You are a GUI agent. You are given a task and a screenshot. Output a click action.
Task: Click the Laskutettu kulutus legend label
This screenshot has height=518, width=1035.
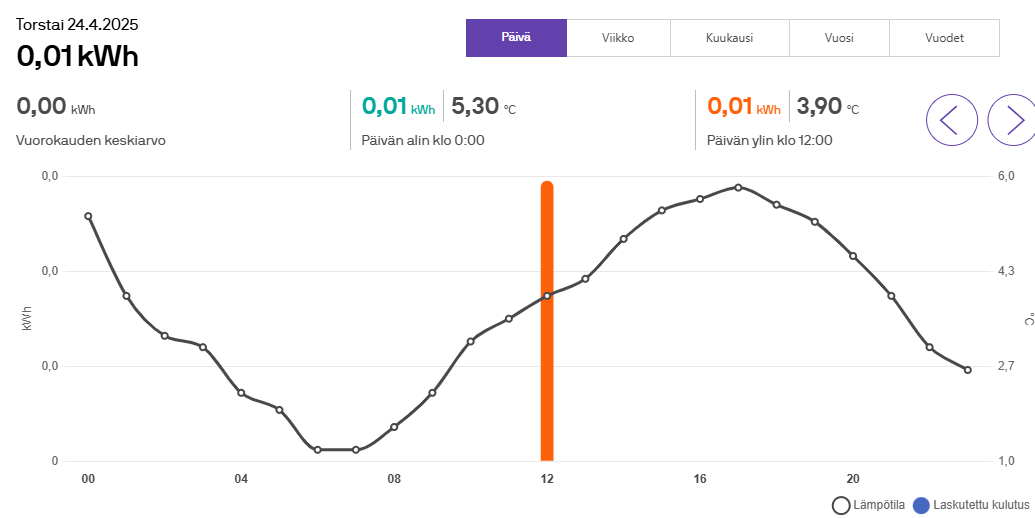pos(981,506)
